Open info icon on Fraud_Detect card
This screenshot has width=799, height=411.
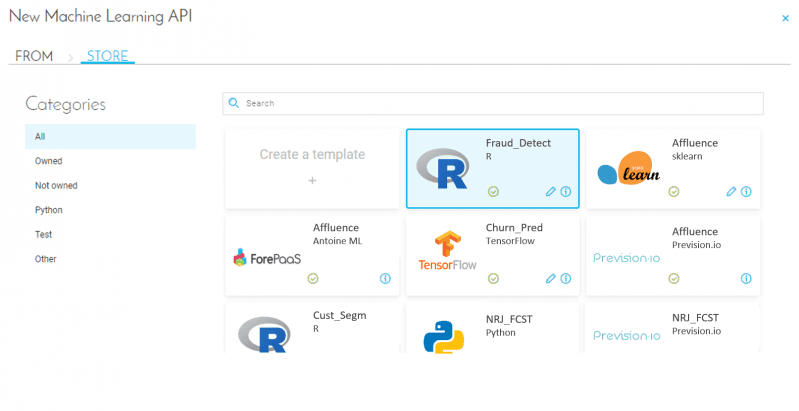[x=566, y=192]
